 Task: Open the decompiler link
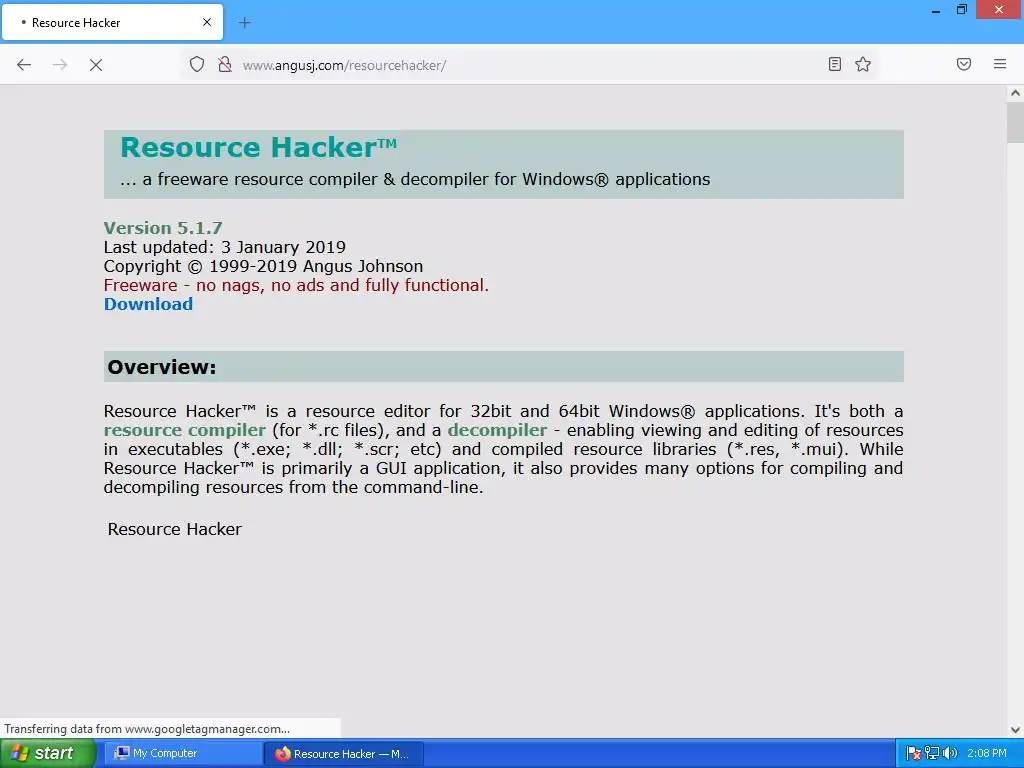(x=497, y=430)
